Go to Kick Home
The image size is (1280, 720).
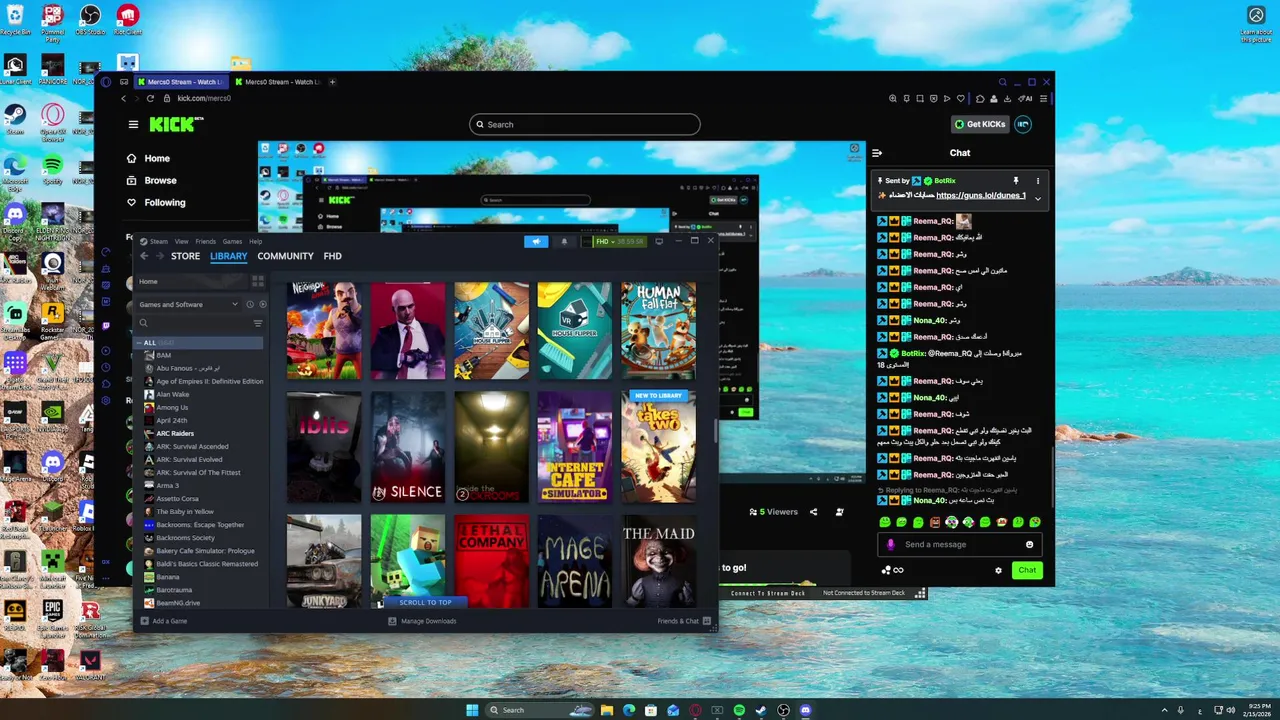tap(149, 158)
